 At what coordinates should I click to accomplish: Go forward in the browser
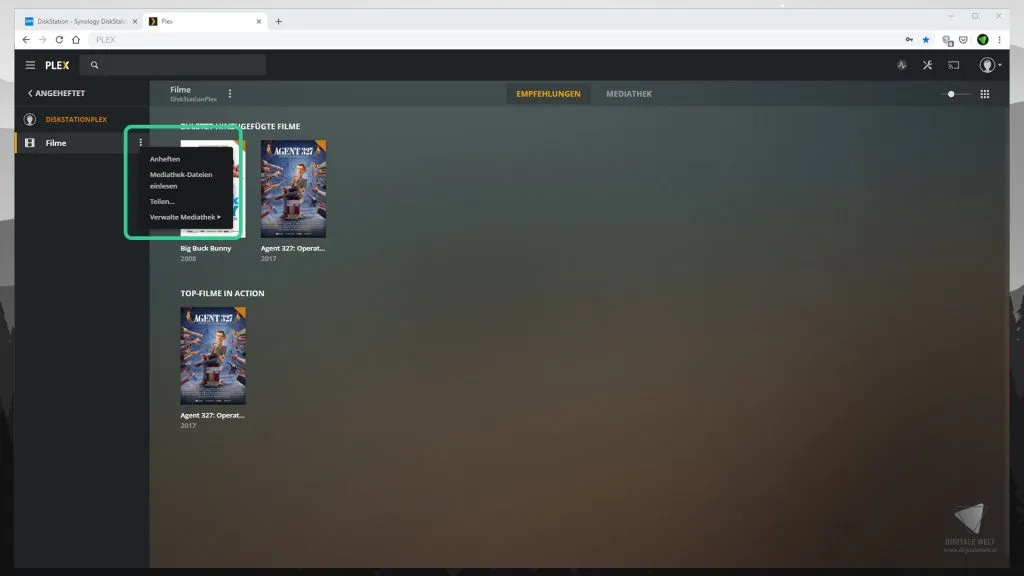click(x=42, y=40)
